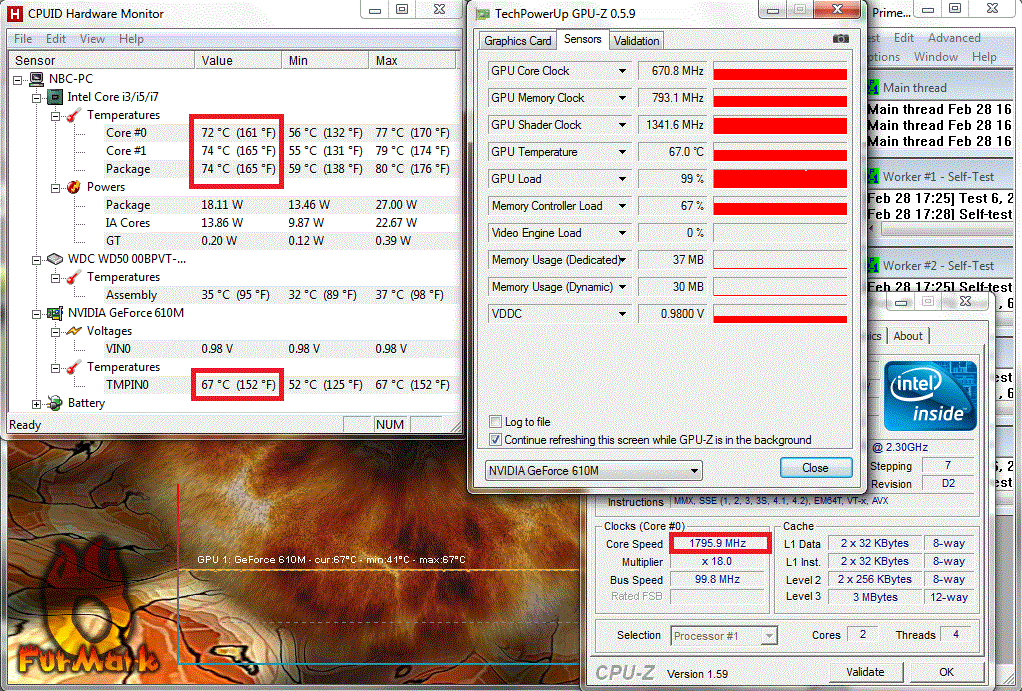Screen dimensions: 1022x691
Task: Switch to the Validation tab in GPU-Z
Action: [637, 40]
